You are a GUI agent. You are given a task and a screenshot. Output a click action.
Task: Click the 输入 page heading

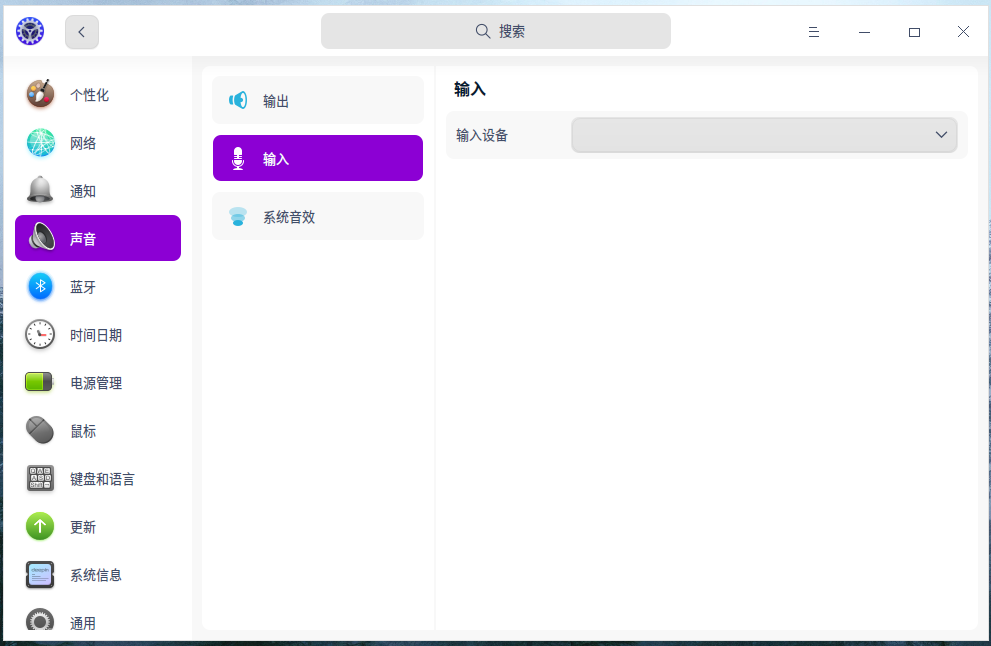[470, 89]
